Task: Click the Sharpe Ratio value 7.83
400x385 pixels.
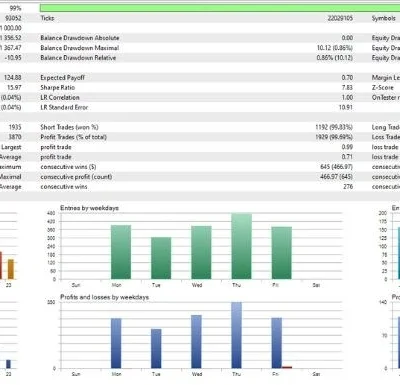Action: coord(347,88)
